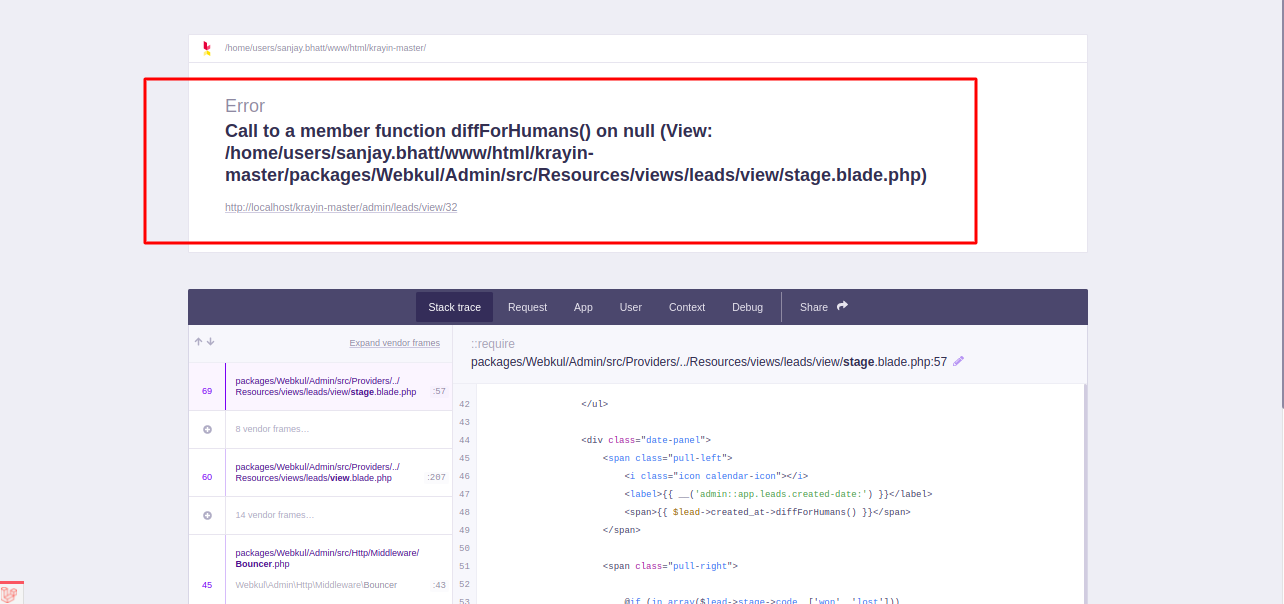This screenshot has width=1284, height=604.
Task: Switch to the Request tab
Action: point(527,306)
